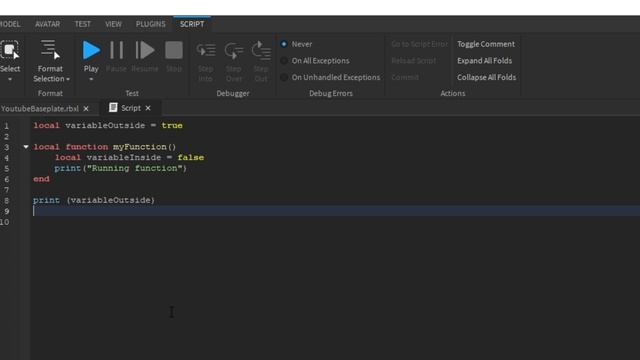Viewport: 640px width, 360px height.
Task: Open the YoutubeBaseplate.rbxl document tab
Action: (40, 109)
